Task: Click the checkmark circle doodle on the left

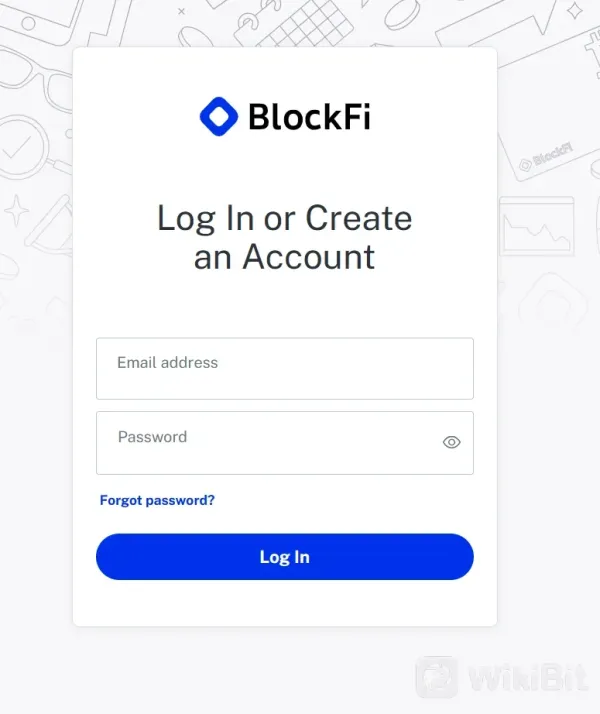Action: click(x=19, y=148)
